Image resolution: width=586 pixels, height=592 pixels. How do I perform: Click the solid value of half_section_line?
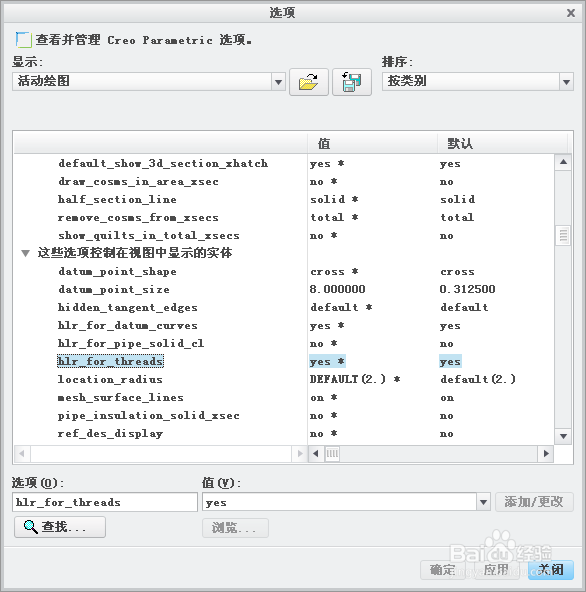pyautogui.click(x=334, y=199)
